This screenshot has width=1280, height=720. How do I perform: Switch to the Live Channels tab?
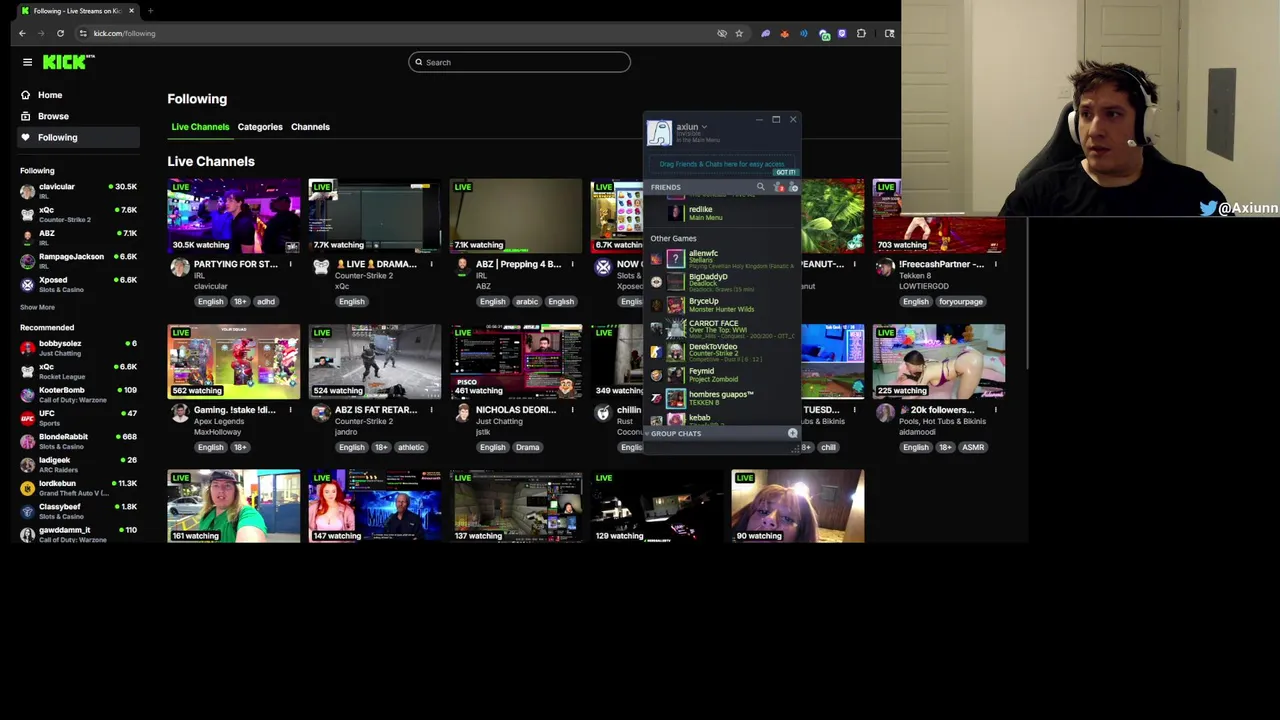tap(200, 127)
